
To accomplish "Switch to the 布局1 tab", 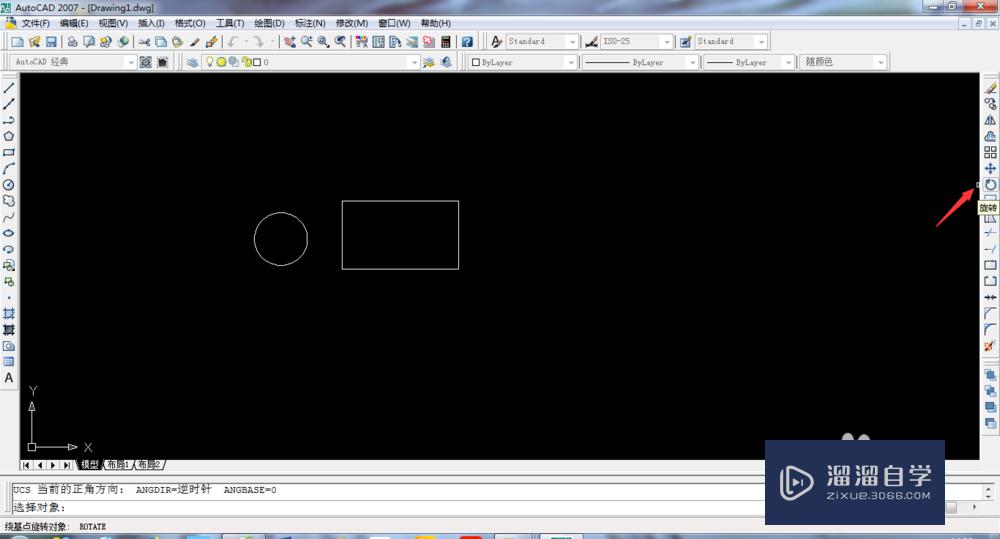I will pos(117,464).
